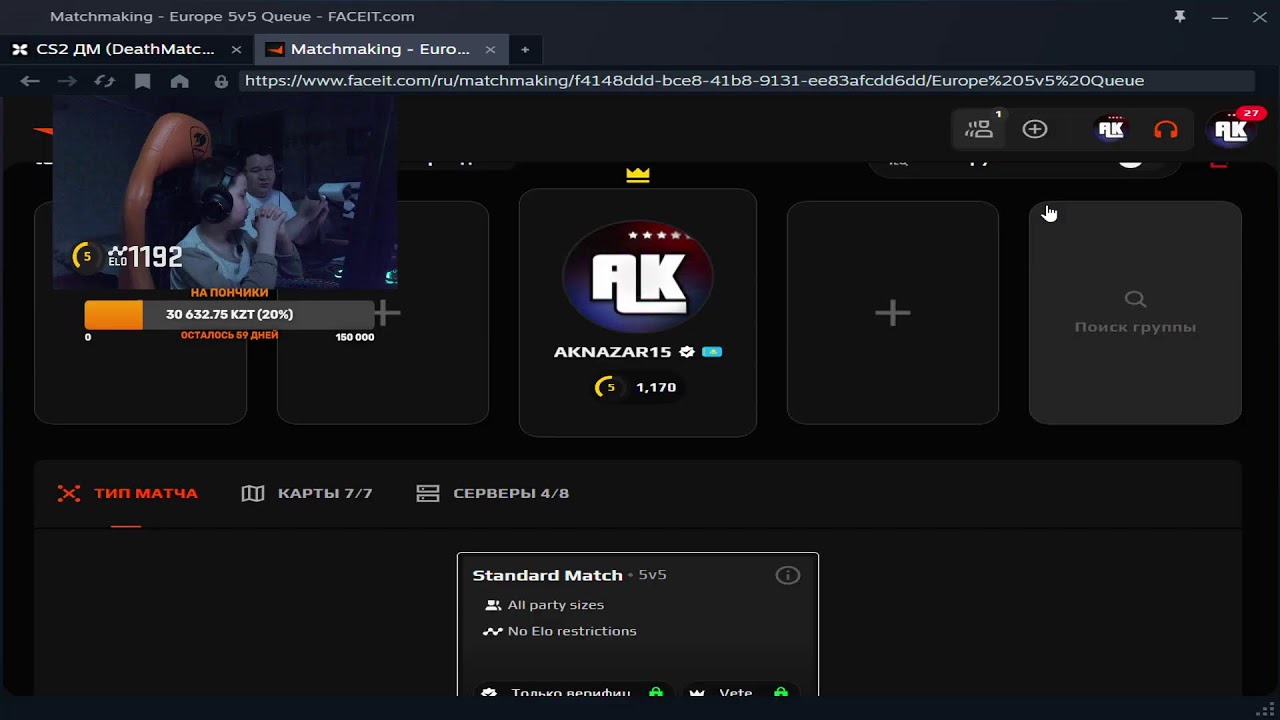
Task: Click the server icon beside СЕРВЕРЫ 4/8
Action: click(x=428, y=493)
